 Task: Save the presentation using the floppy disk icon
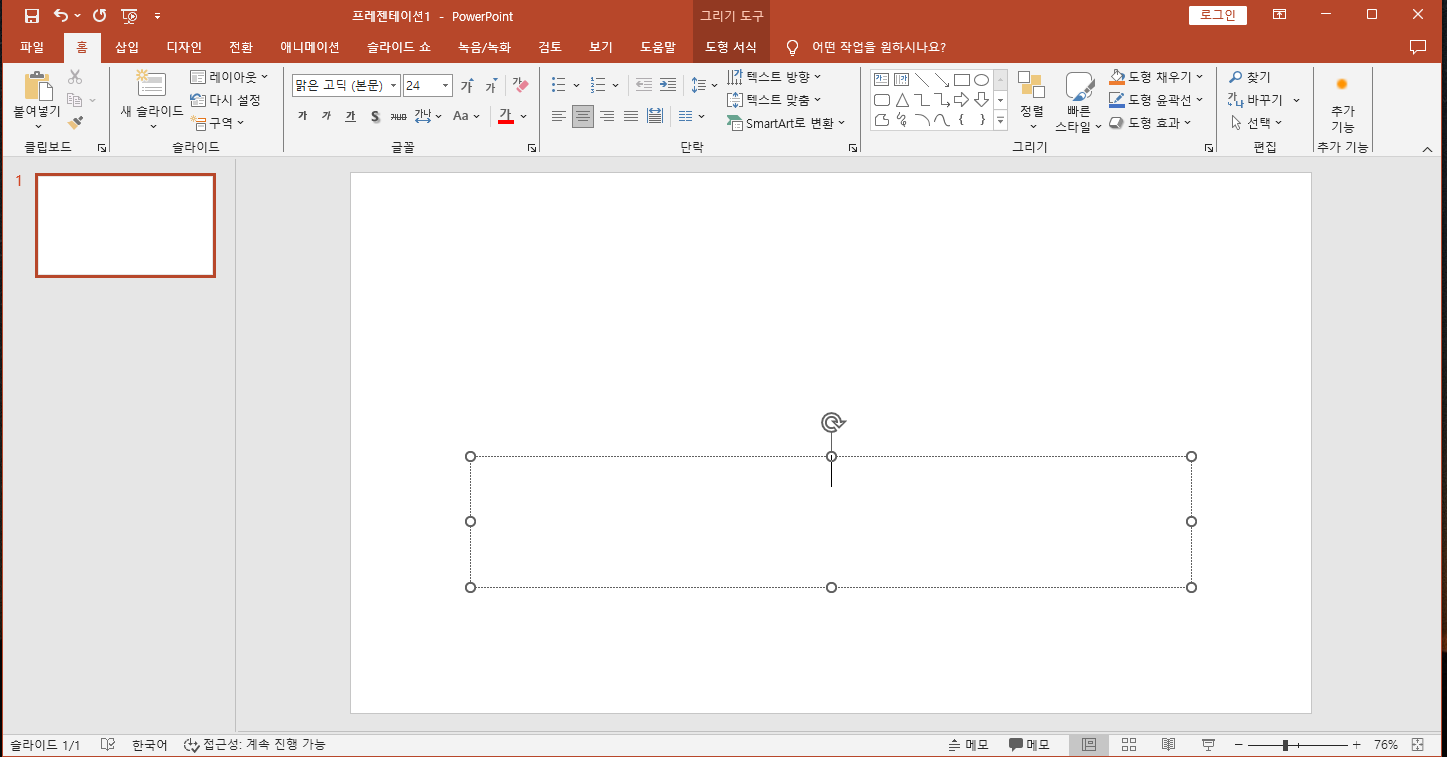(x=32, y=16)
